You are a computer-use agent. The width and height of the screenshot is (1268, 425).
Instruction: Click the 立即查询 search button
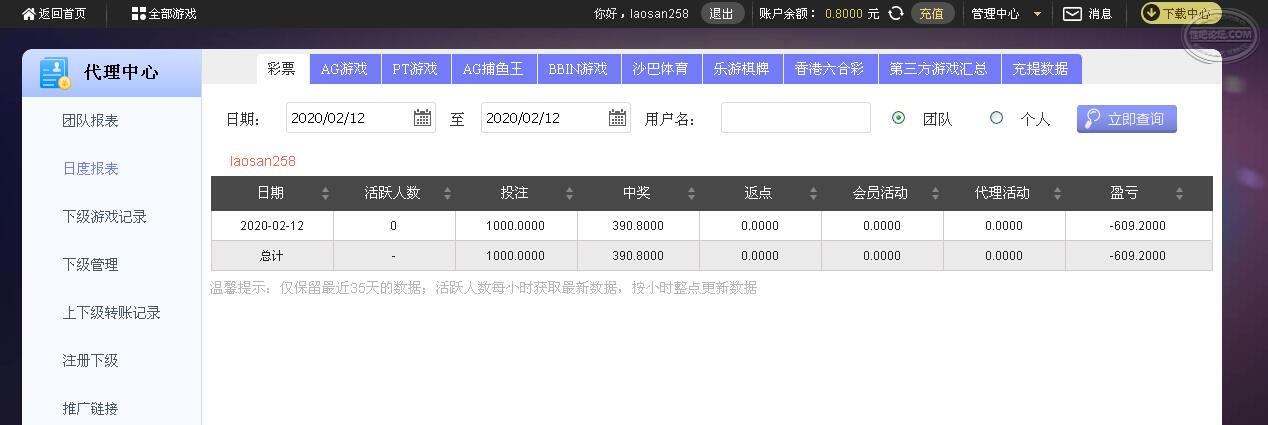click(1127, 118)
